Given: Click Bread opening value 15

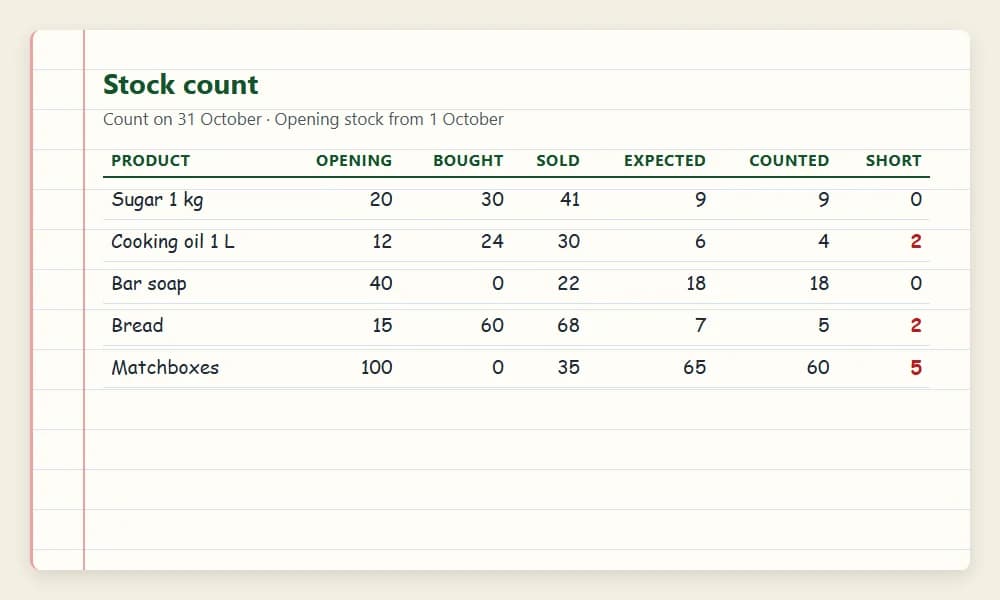Looking at the screenshot, I should pos(382,325).
